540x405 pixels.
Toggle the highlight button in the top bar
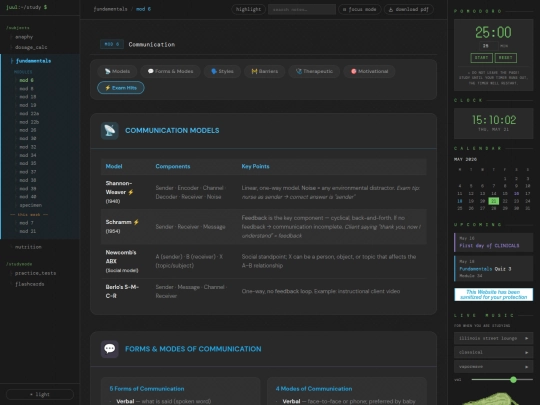pyautogui.click(x=248, y=9)
